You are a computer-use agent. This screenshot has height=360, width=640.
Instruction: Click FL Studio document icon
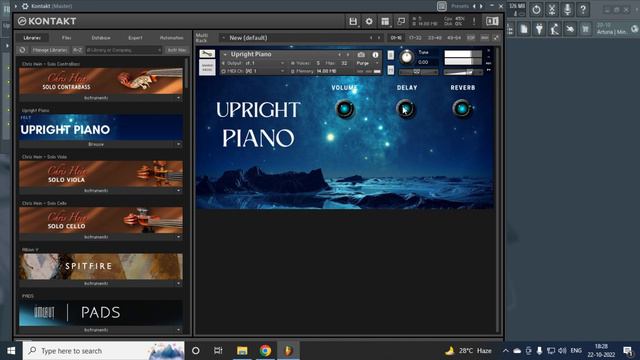pyautogui.click(x=524, y=29)
